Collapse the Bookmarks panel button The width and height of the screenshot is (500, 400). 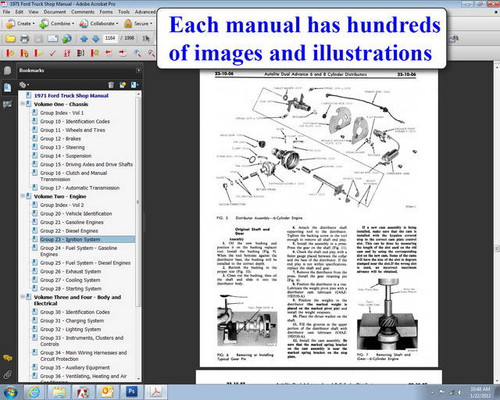pos(138,70)
